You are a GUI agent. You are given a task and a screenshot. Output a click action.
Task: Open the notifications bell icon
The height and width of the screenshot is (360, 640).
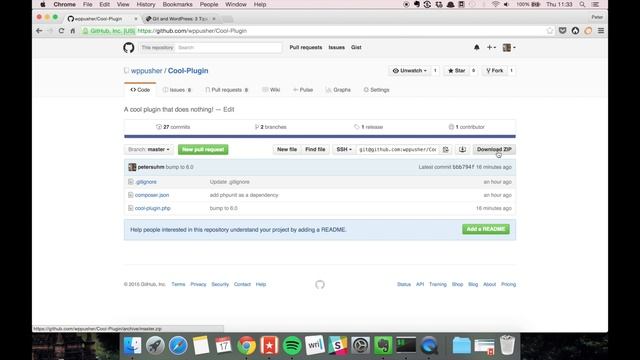476,47
